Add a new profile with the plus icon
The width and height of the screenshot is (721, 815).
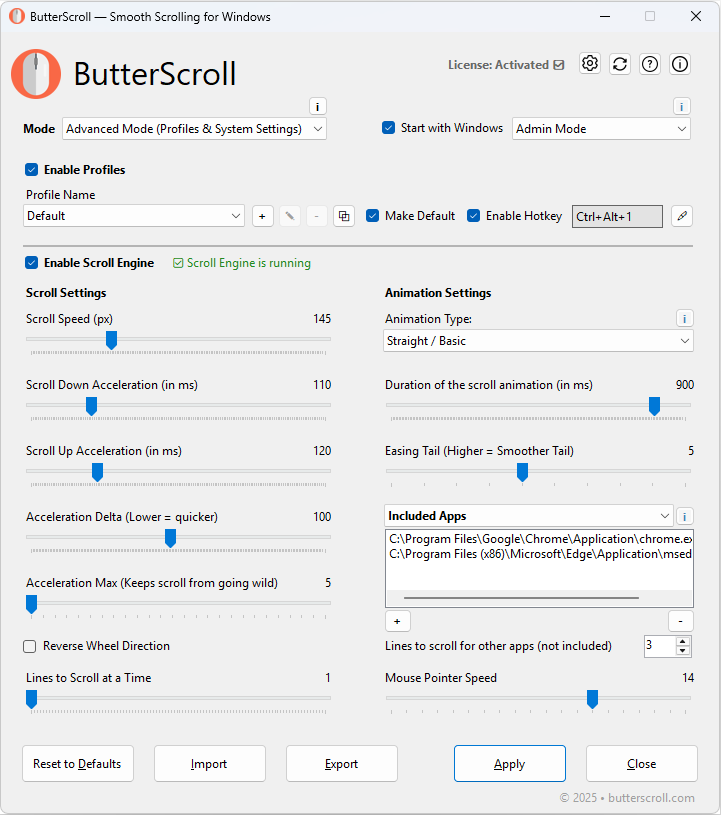point(262,215)
